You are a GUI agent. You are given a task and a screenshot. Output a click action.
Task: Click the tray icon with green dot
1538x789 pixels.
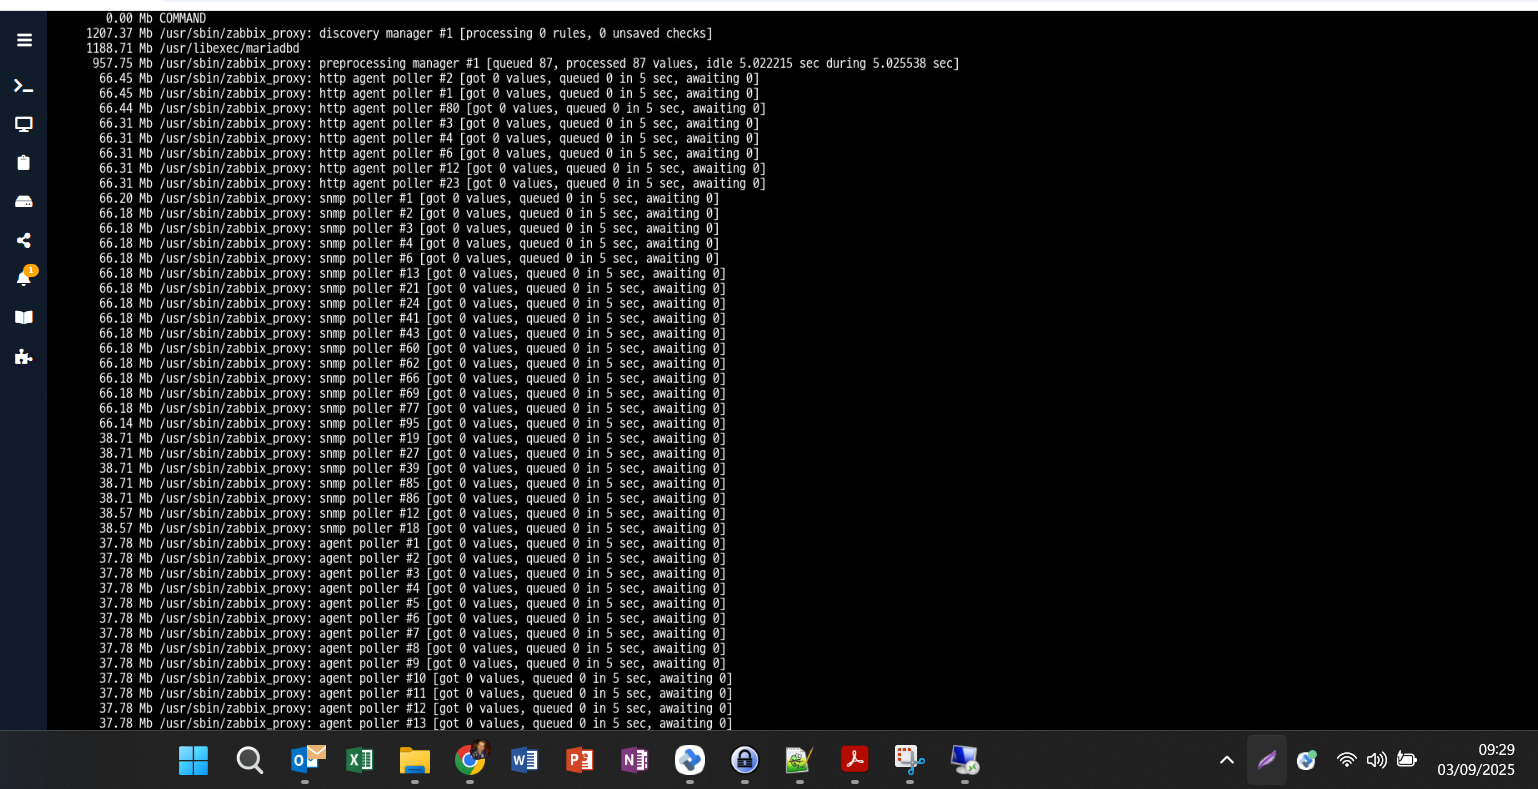[1306, 760]
